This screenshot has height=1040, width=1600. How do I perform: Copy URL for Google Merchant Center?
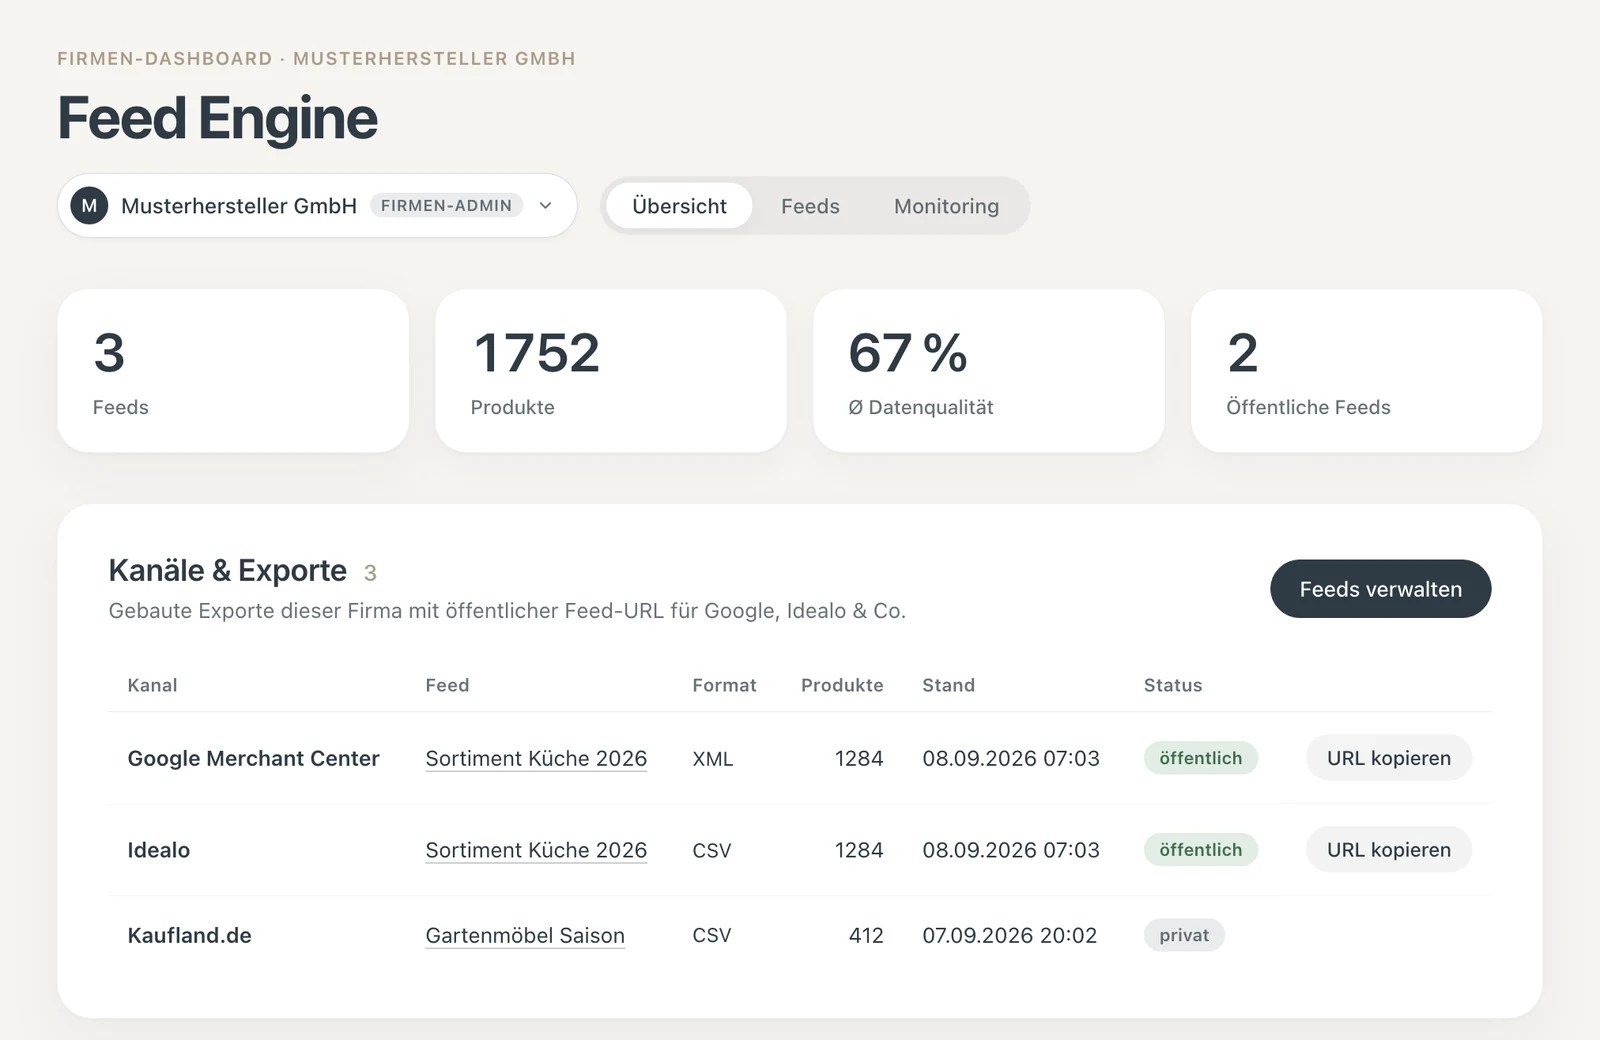pyautogui.click(x=1388, y=758)
